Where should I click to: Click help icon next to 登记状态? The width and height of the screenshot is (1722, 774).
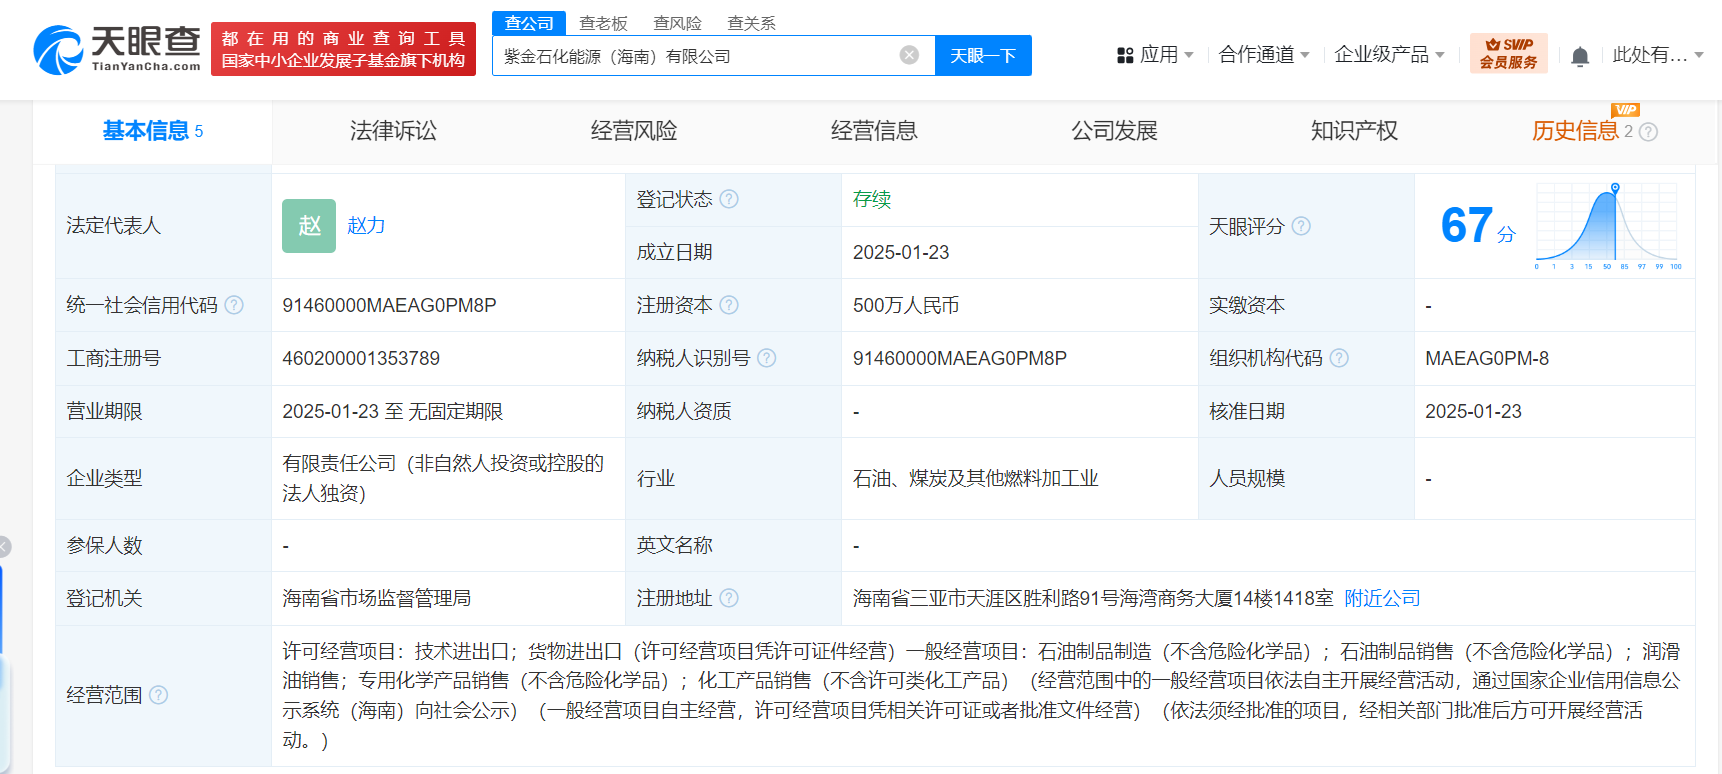click(x=729, y=199)
